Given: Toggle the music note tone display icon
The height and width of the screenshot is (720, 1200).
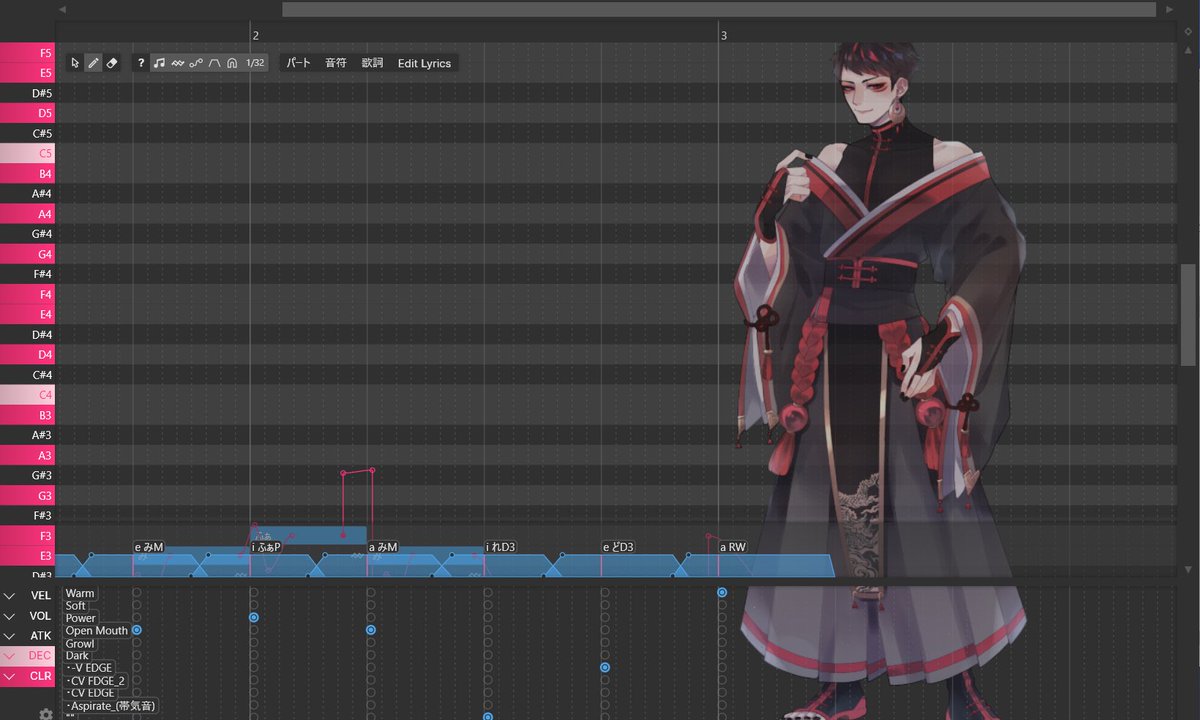Looking at the screenshot, I should pos(159,63).
